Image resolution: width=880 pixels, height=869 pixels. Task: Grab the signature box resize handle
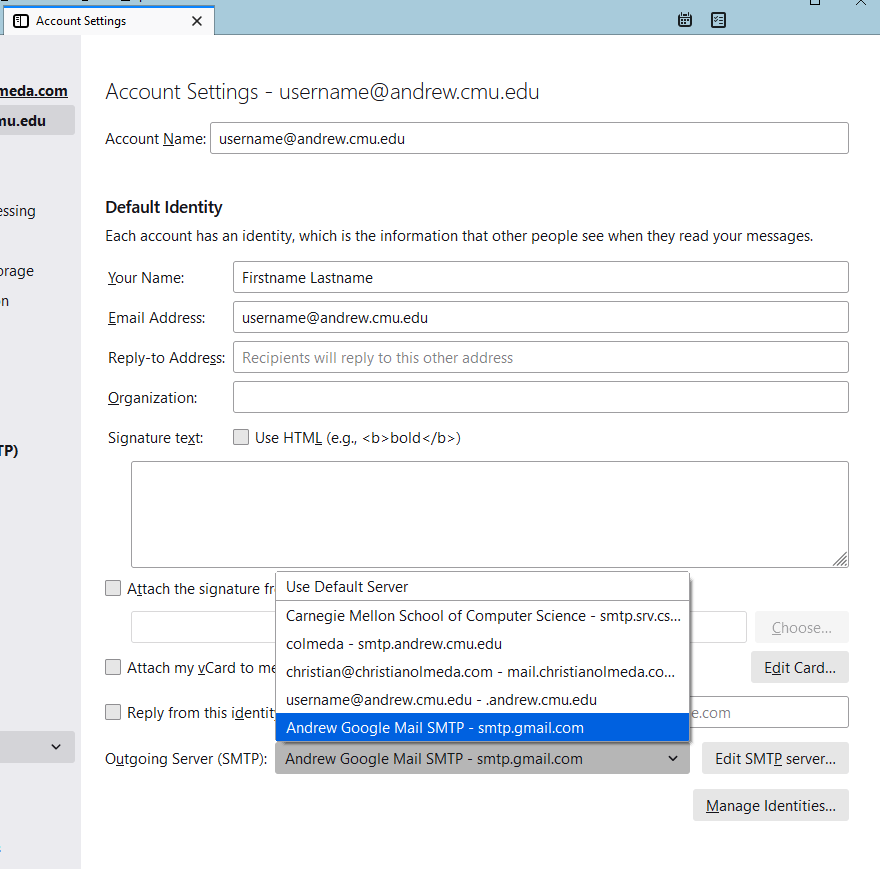pyautogui.click(x=840, y=559)
